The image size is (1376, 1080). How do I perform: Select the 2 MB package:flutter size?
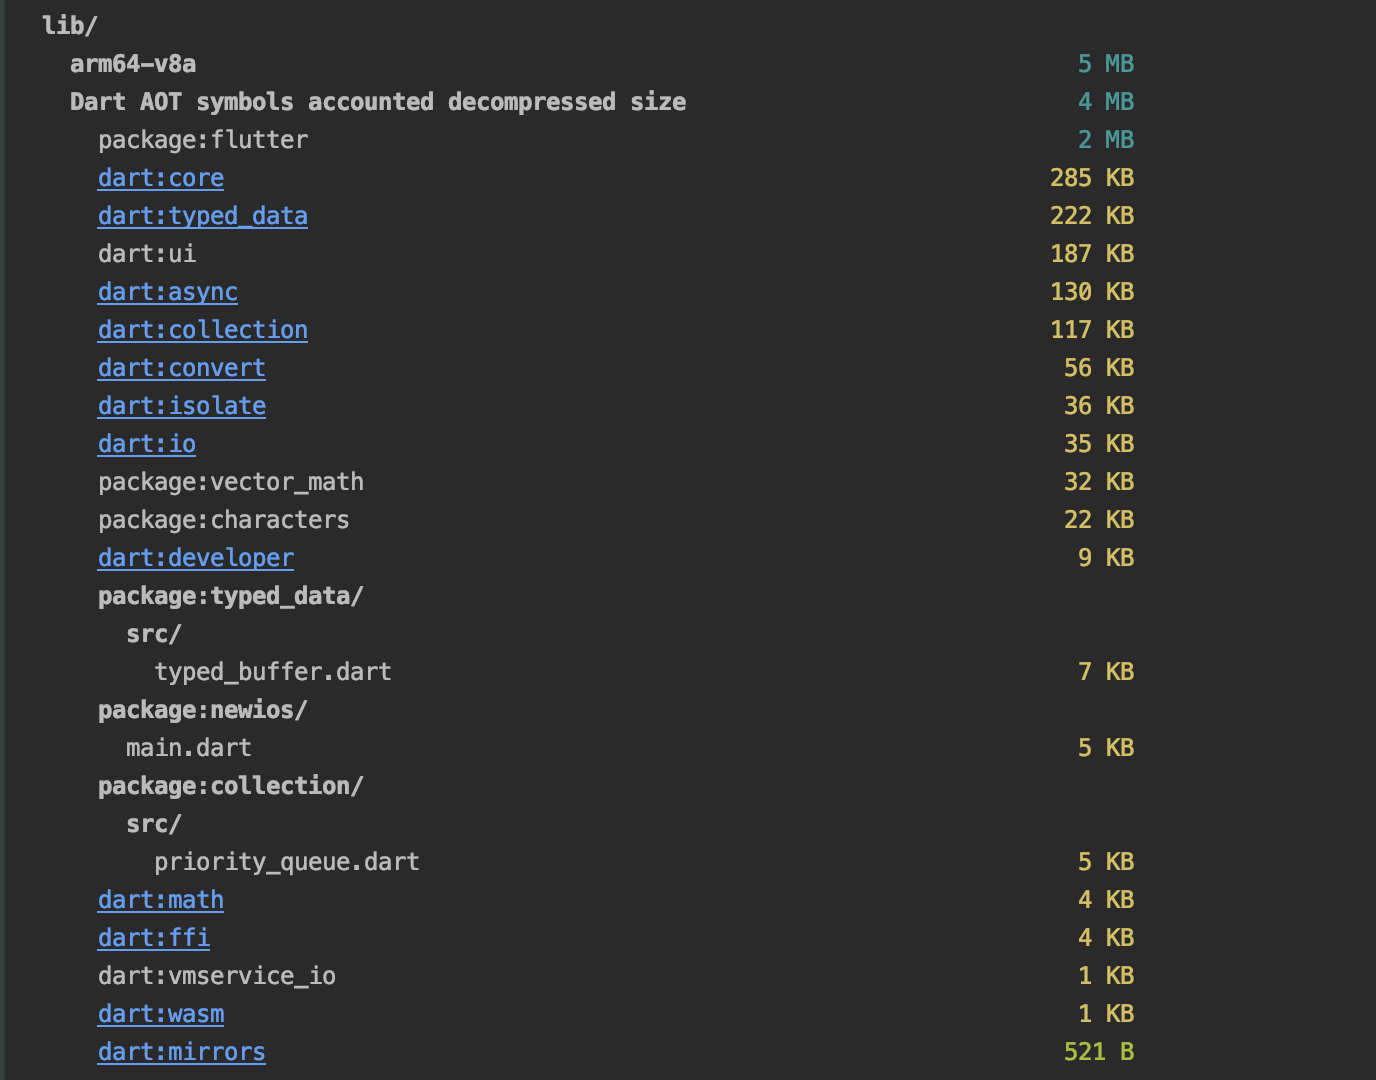[x=1106, y=140]
